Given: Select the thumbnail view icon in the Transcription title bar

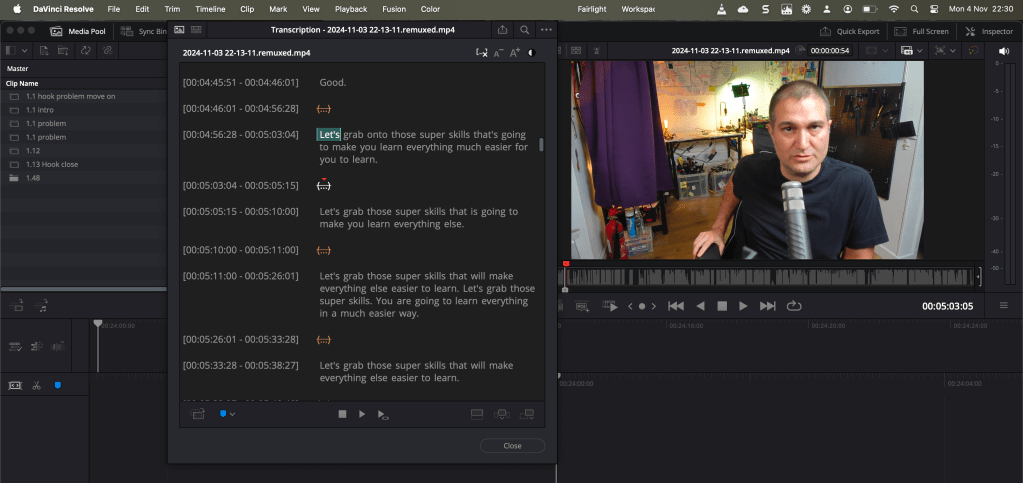Looking at the screenshot, I should (179, 30).
